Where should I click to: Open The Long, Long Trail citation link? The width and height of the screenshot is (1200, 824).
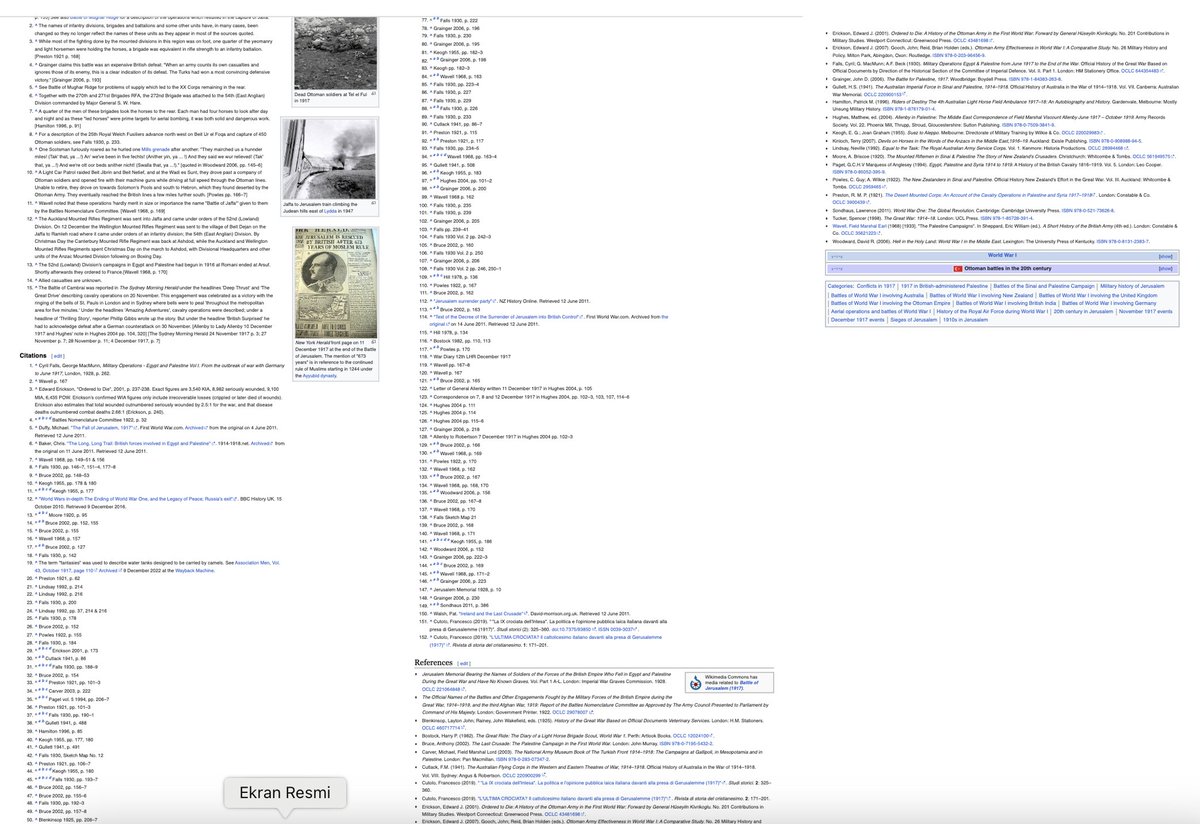click(141, 444)
